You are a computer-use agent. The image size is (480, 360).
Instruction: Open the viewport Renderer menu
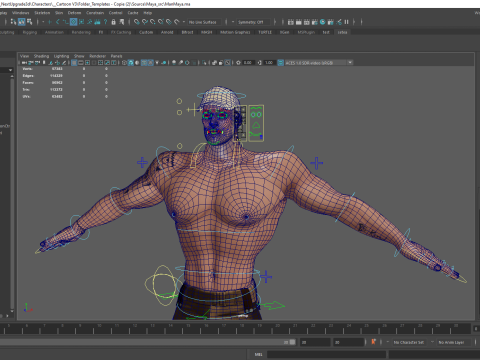(97, 56)
